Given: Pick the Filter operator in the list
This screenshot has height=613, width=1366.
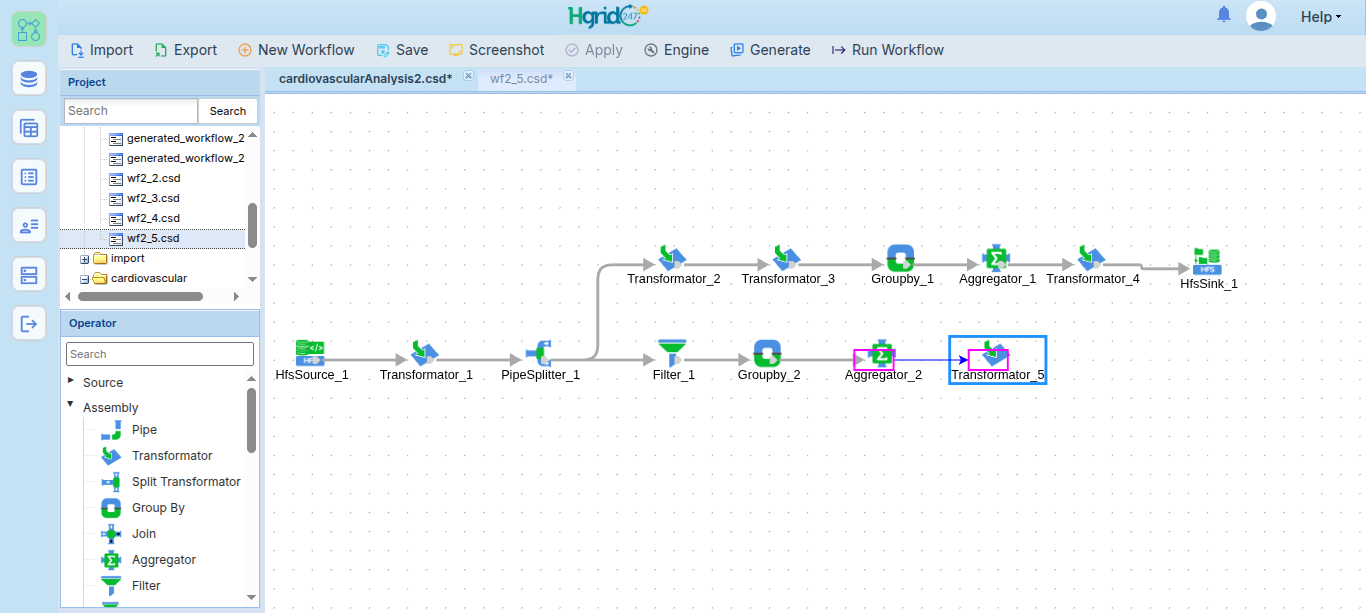Looking at the screenshot, I should (x=146, y=586).
